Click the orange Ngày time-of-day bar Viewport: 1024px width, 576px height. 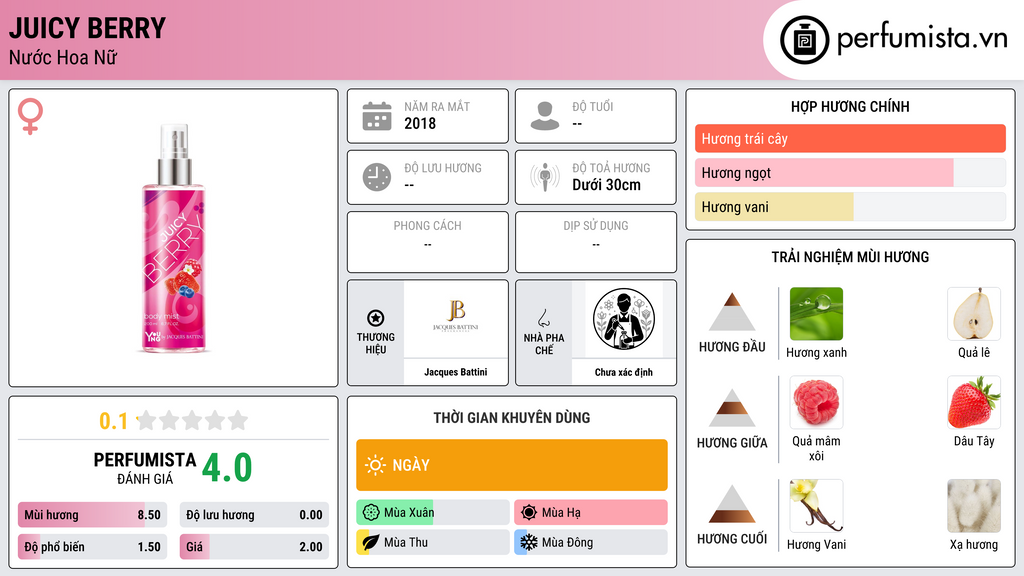click(512, 465)
